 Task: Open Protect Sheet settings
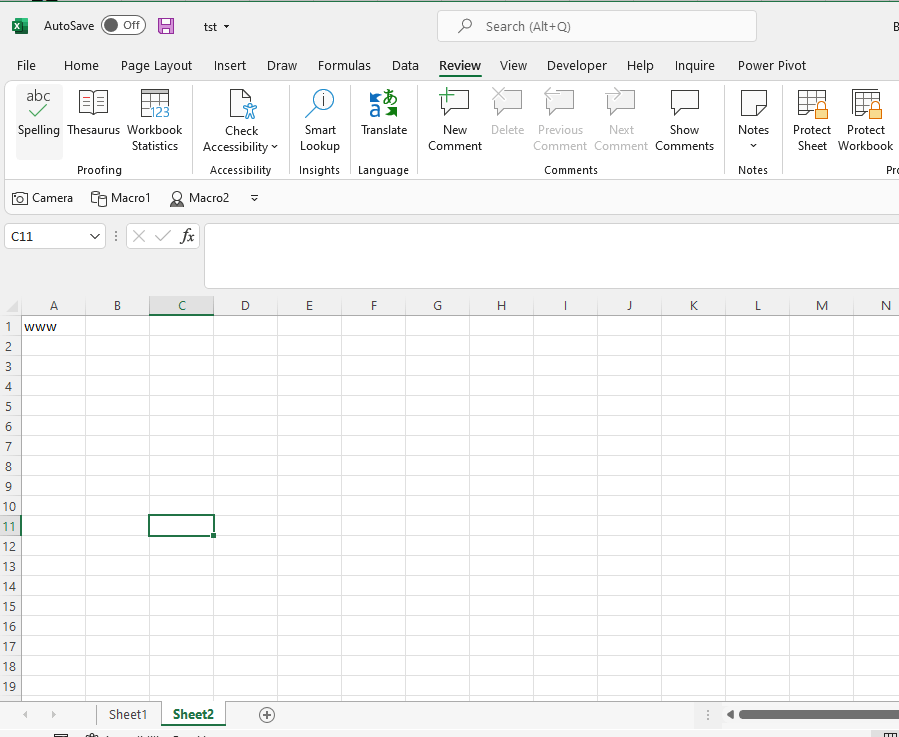(811, 119)
